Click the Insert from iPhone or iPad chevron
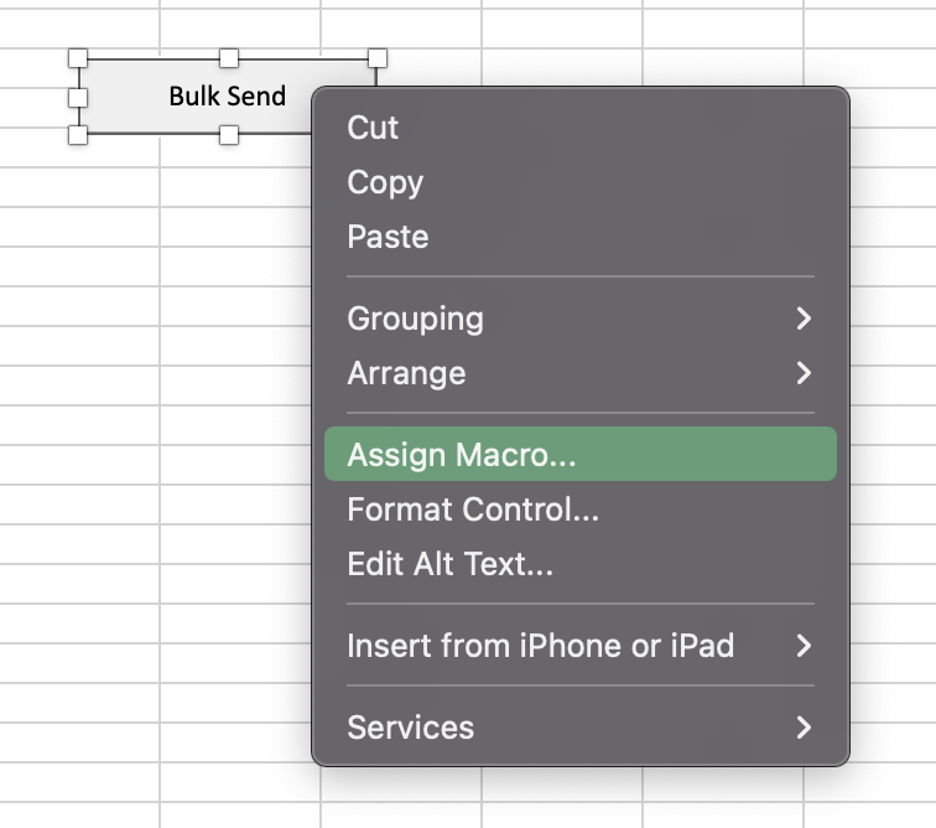 805,646
